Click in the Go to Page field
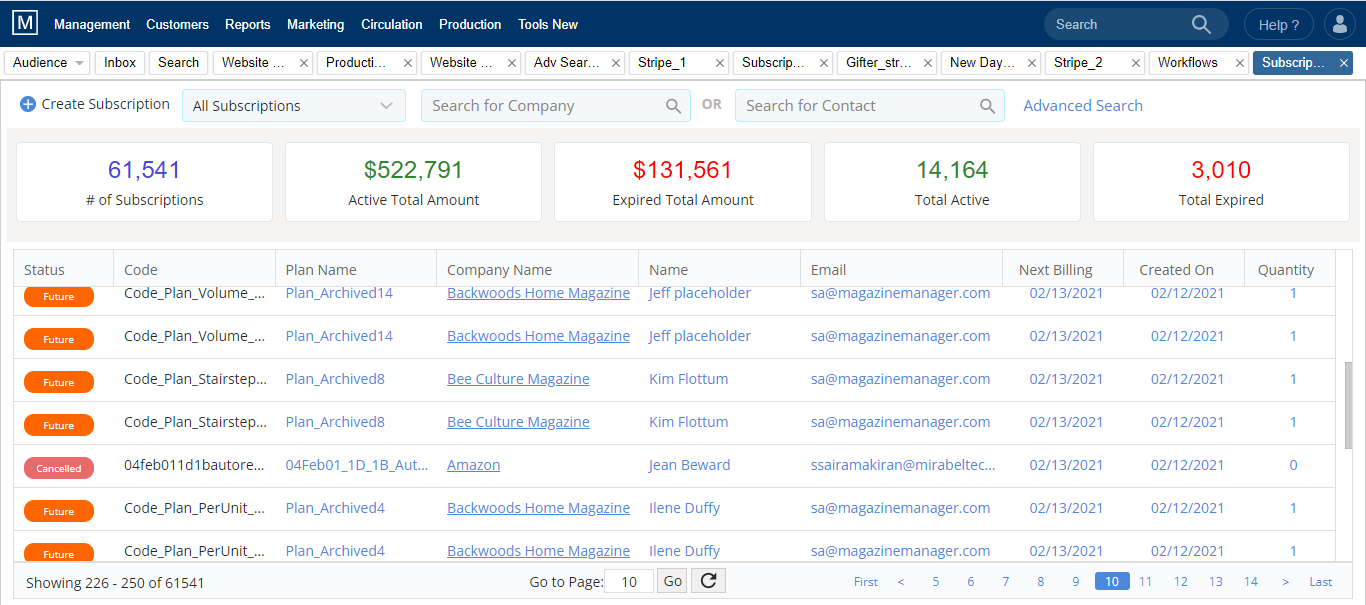The image size is (1366, 605). (x=629, y=581)
